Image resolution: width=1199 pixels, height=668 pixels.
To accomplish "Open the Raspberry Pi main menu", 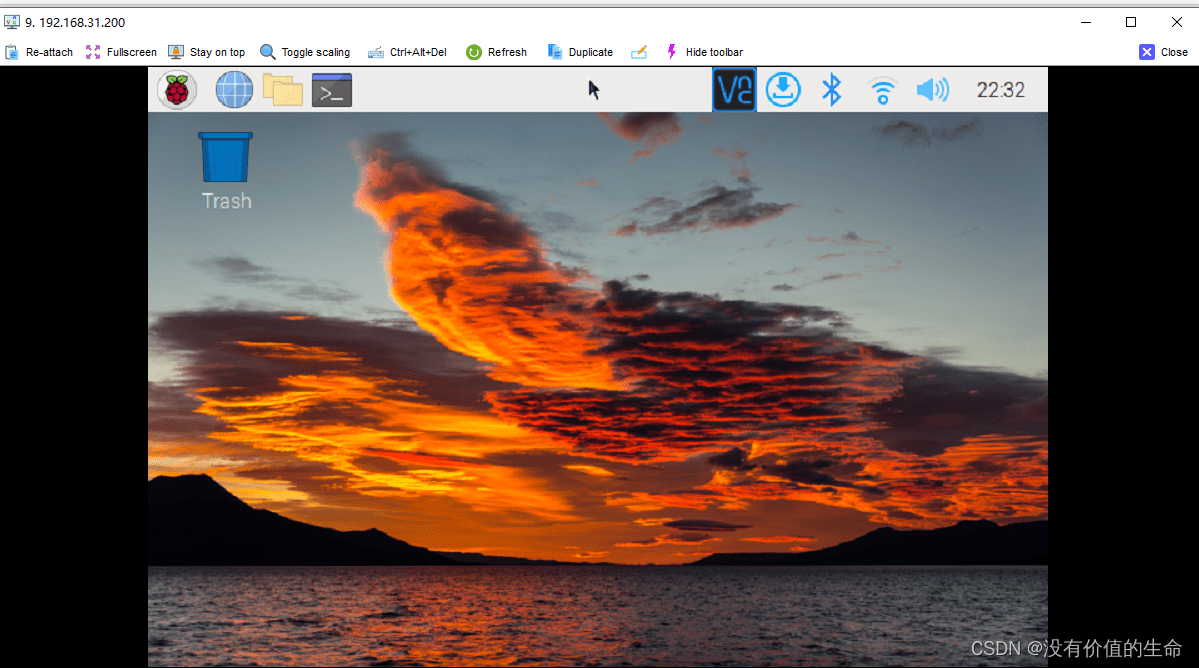I will (177, 90).
